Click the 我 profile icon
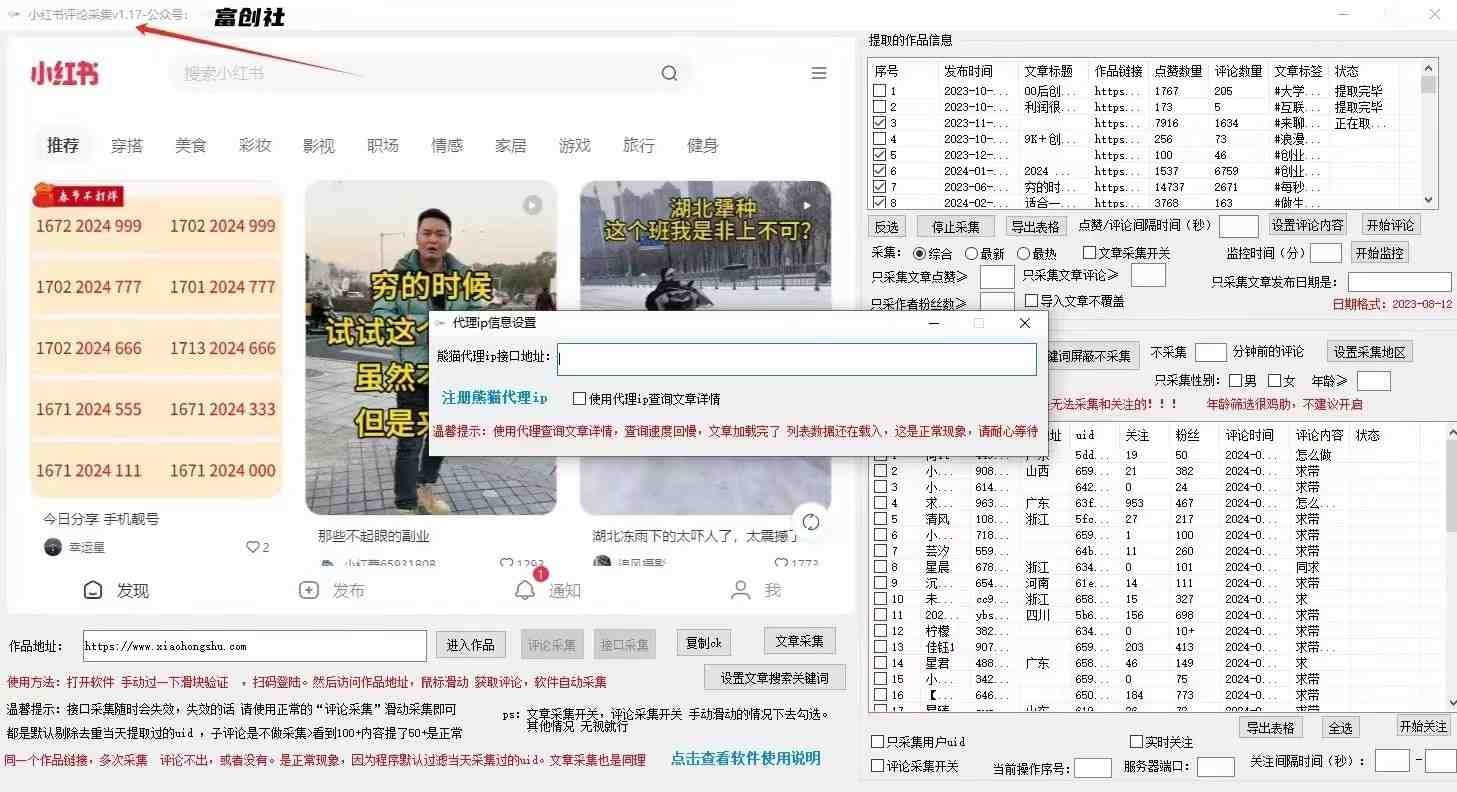Screen dimensions: 1457x792 coord(738,590)
